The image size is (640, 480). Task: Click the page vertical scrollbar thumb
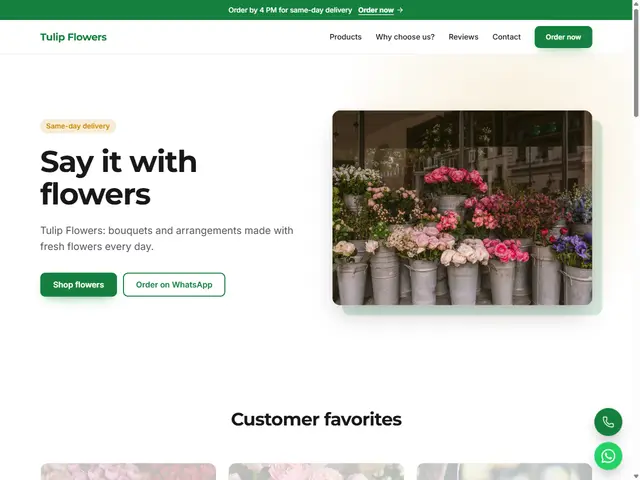636,61
